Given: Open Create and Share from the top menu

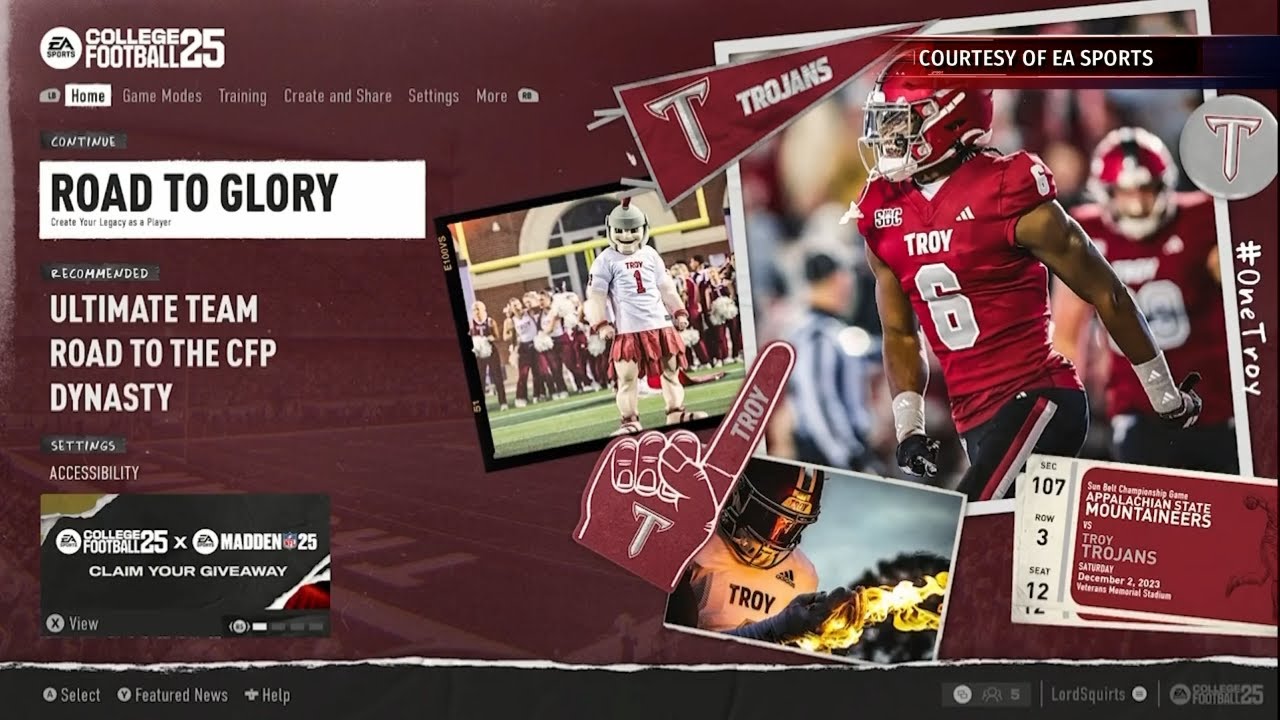Looking at the screenshot, I should tap(337, 96).
